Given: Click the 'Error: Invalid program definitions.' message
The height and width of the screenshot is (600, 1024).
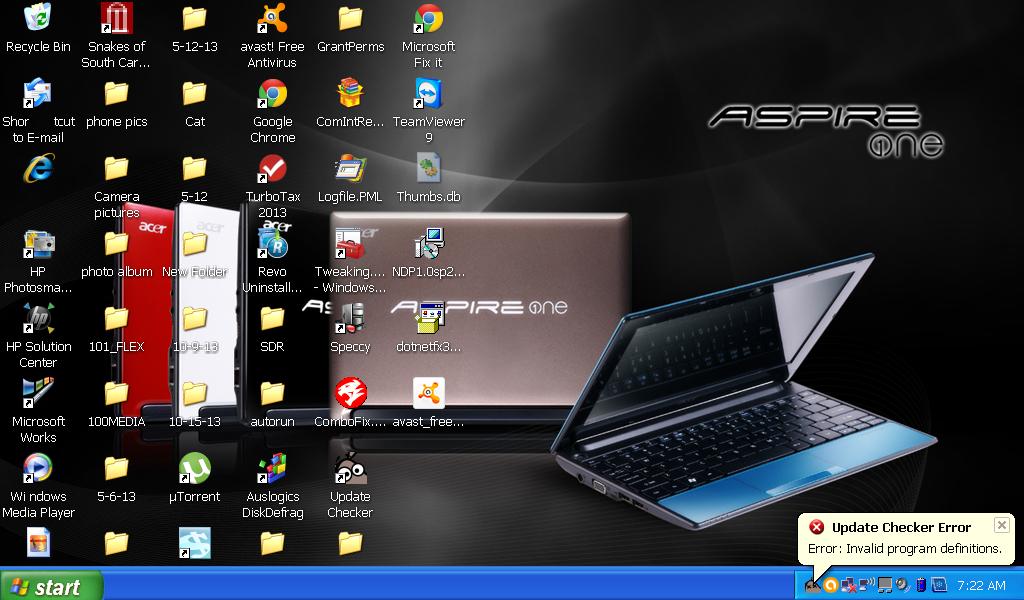Looking at the screenshot, I should point(904,548).
